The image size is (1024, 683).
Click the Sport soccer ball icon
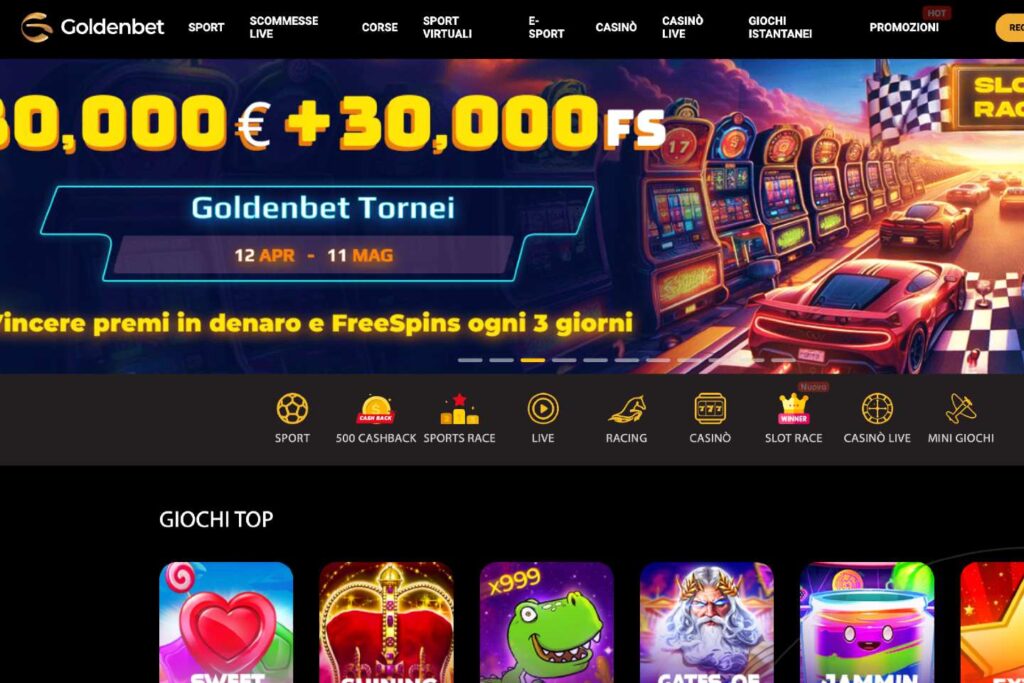point(292,409)
